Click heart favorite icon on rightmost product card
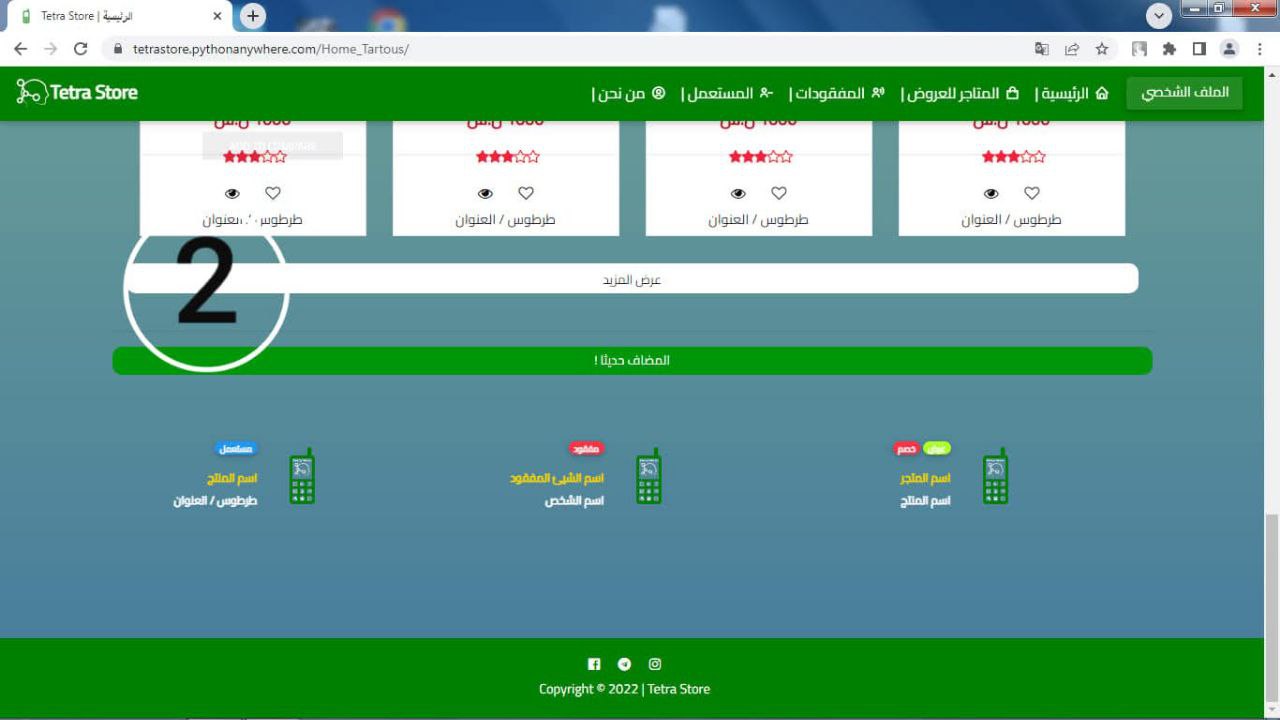 (x=1032, y=193)
